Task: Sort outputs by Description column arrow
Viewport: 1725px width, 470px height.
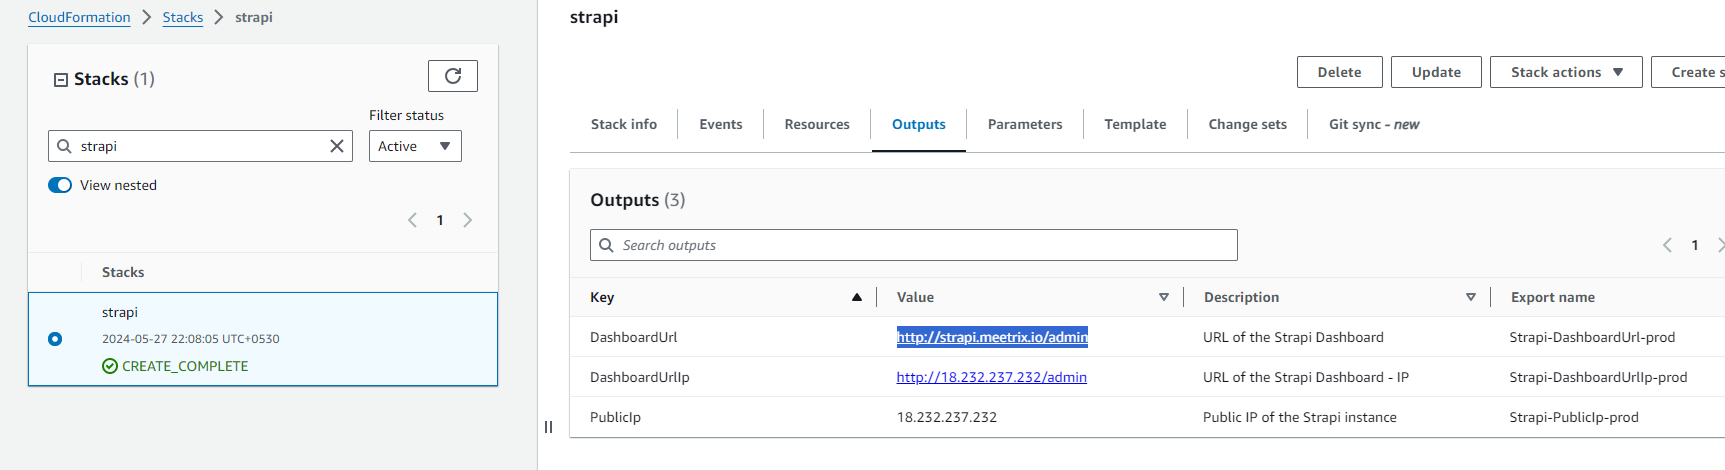Action: pyautogui.click(x=1471, y=297)
